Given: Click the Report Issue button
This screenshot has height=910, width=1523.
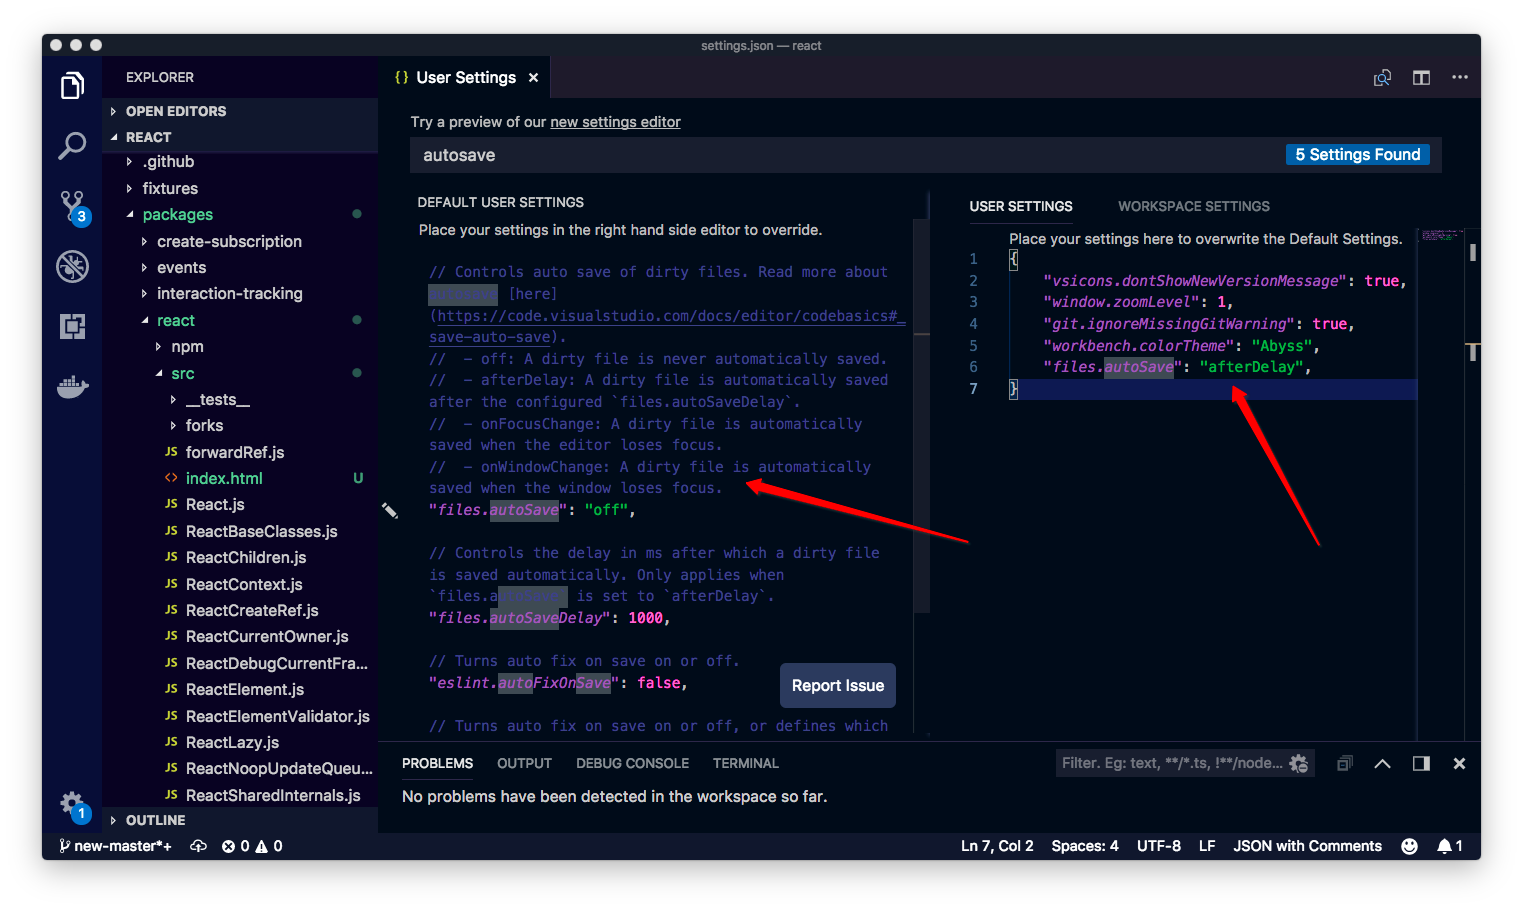Looking at the screenshot, I should pos(838,686).
